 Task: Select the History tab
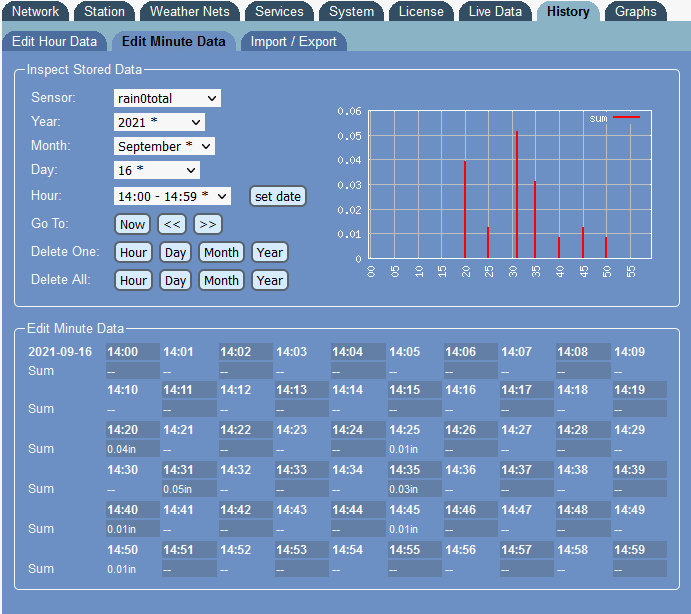568,11
